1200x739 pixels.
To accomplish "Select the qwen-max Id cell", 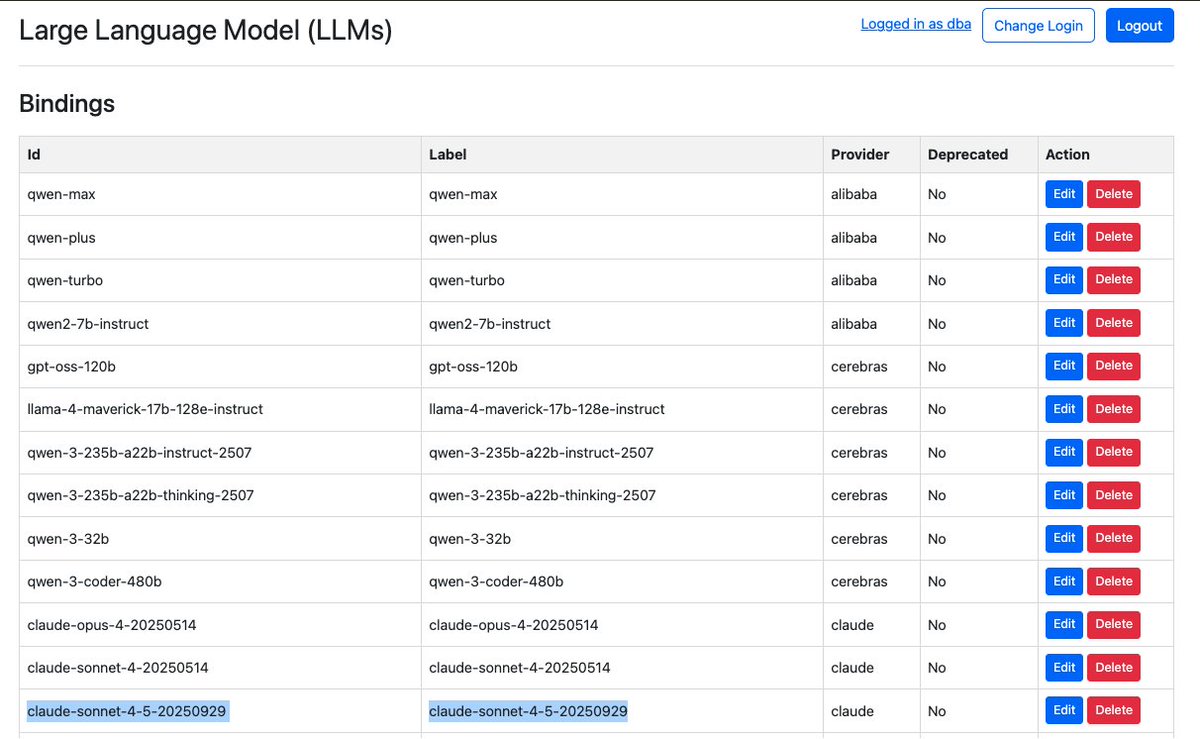I will point(220,194).
